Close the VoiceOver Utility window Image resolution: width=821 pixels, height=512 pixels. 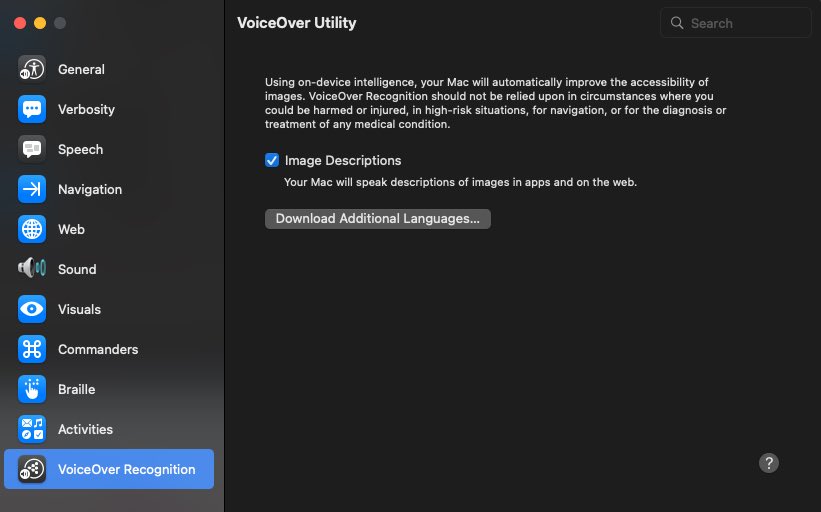click(20, 23)
